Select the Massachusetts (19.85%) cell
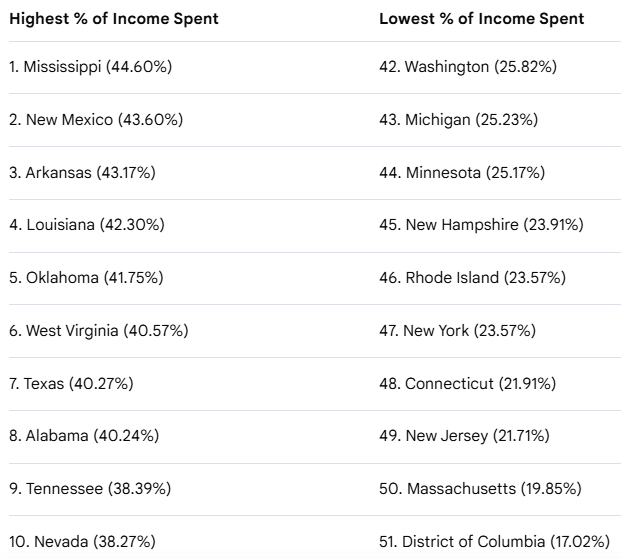This screenshot has height=559, width=621. coord(480,488)
